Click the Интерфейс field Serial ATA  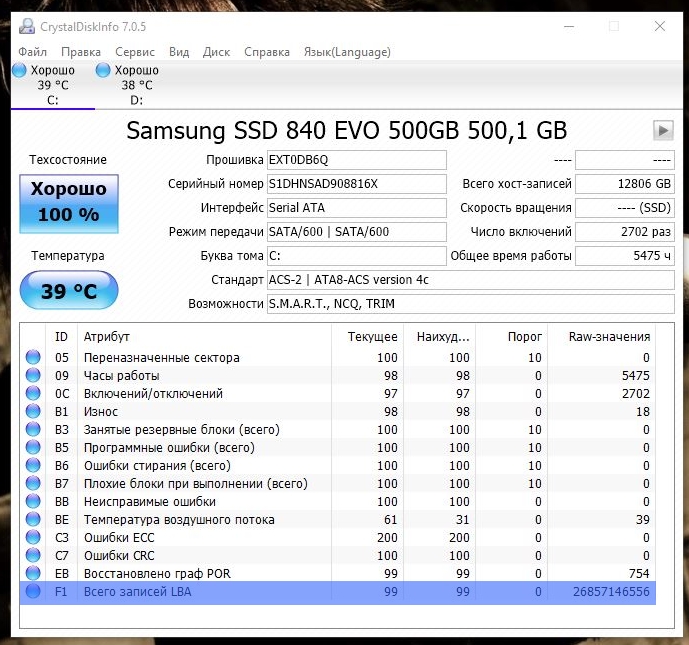(357, 208)
